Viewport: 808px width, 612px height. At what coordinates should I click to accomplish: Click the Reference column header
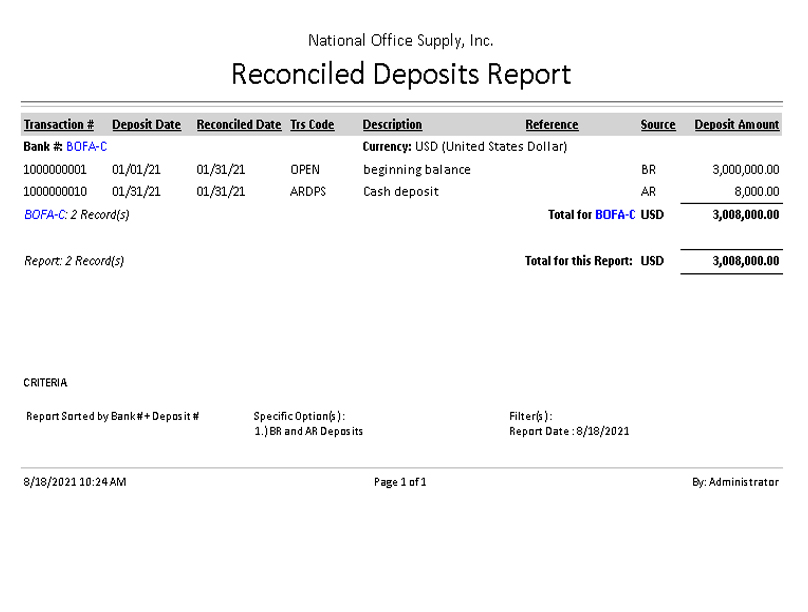coord(552,125)
